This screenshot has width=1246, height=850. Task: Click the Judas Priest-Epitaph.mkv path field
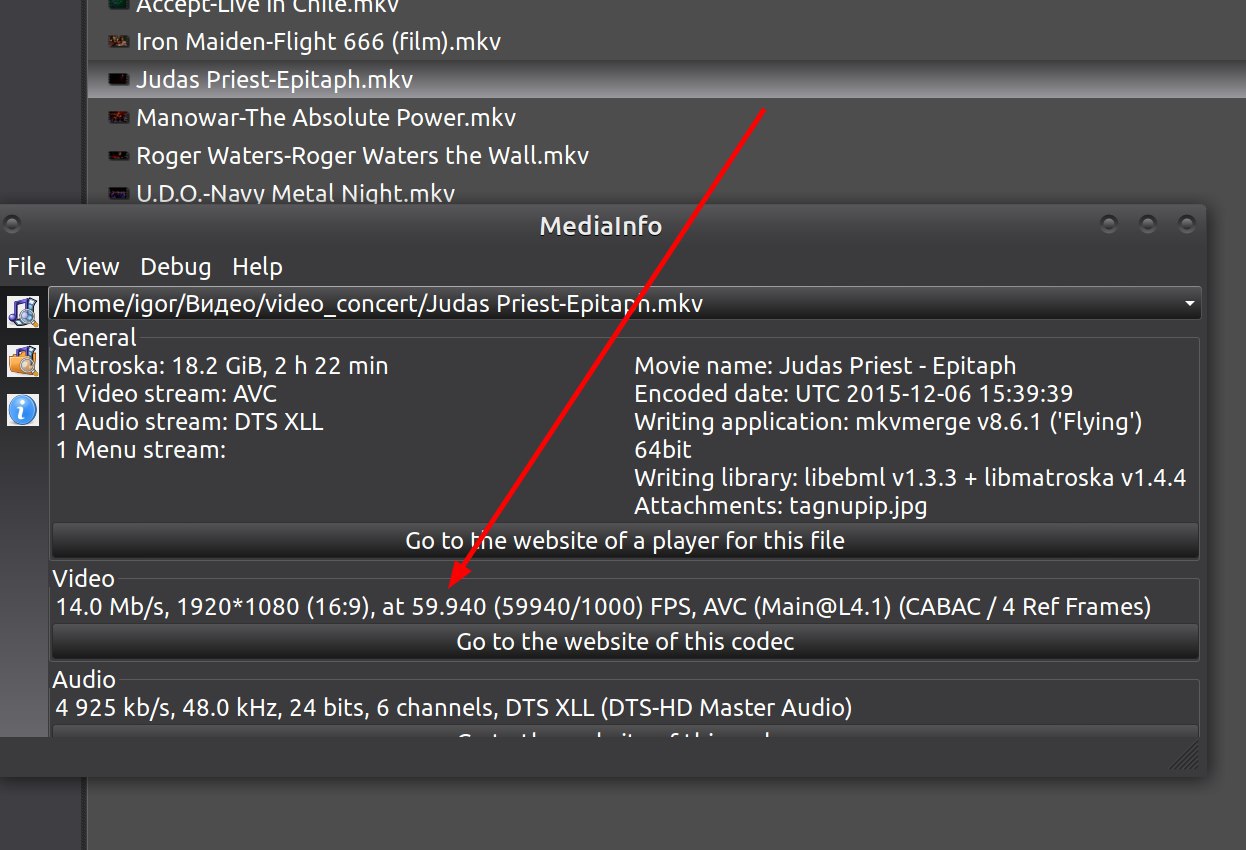(x=624, y=303)
